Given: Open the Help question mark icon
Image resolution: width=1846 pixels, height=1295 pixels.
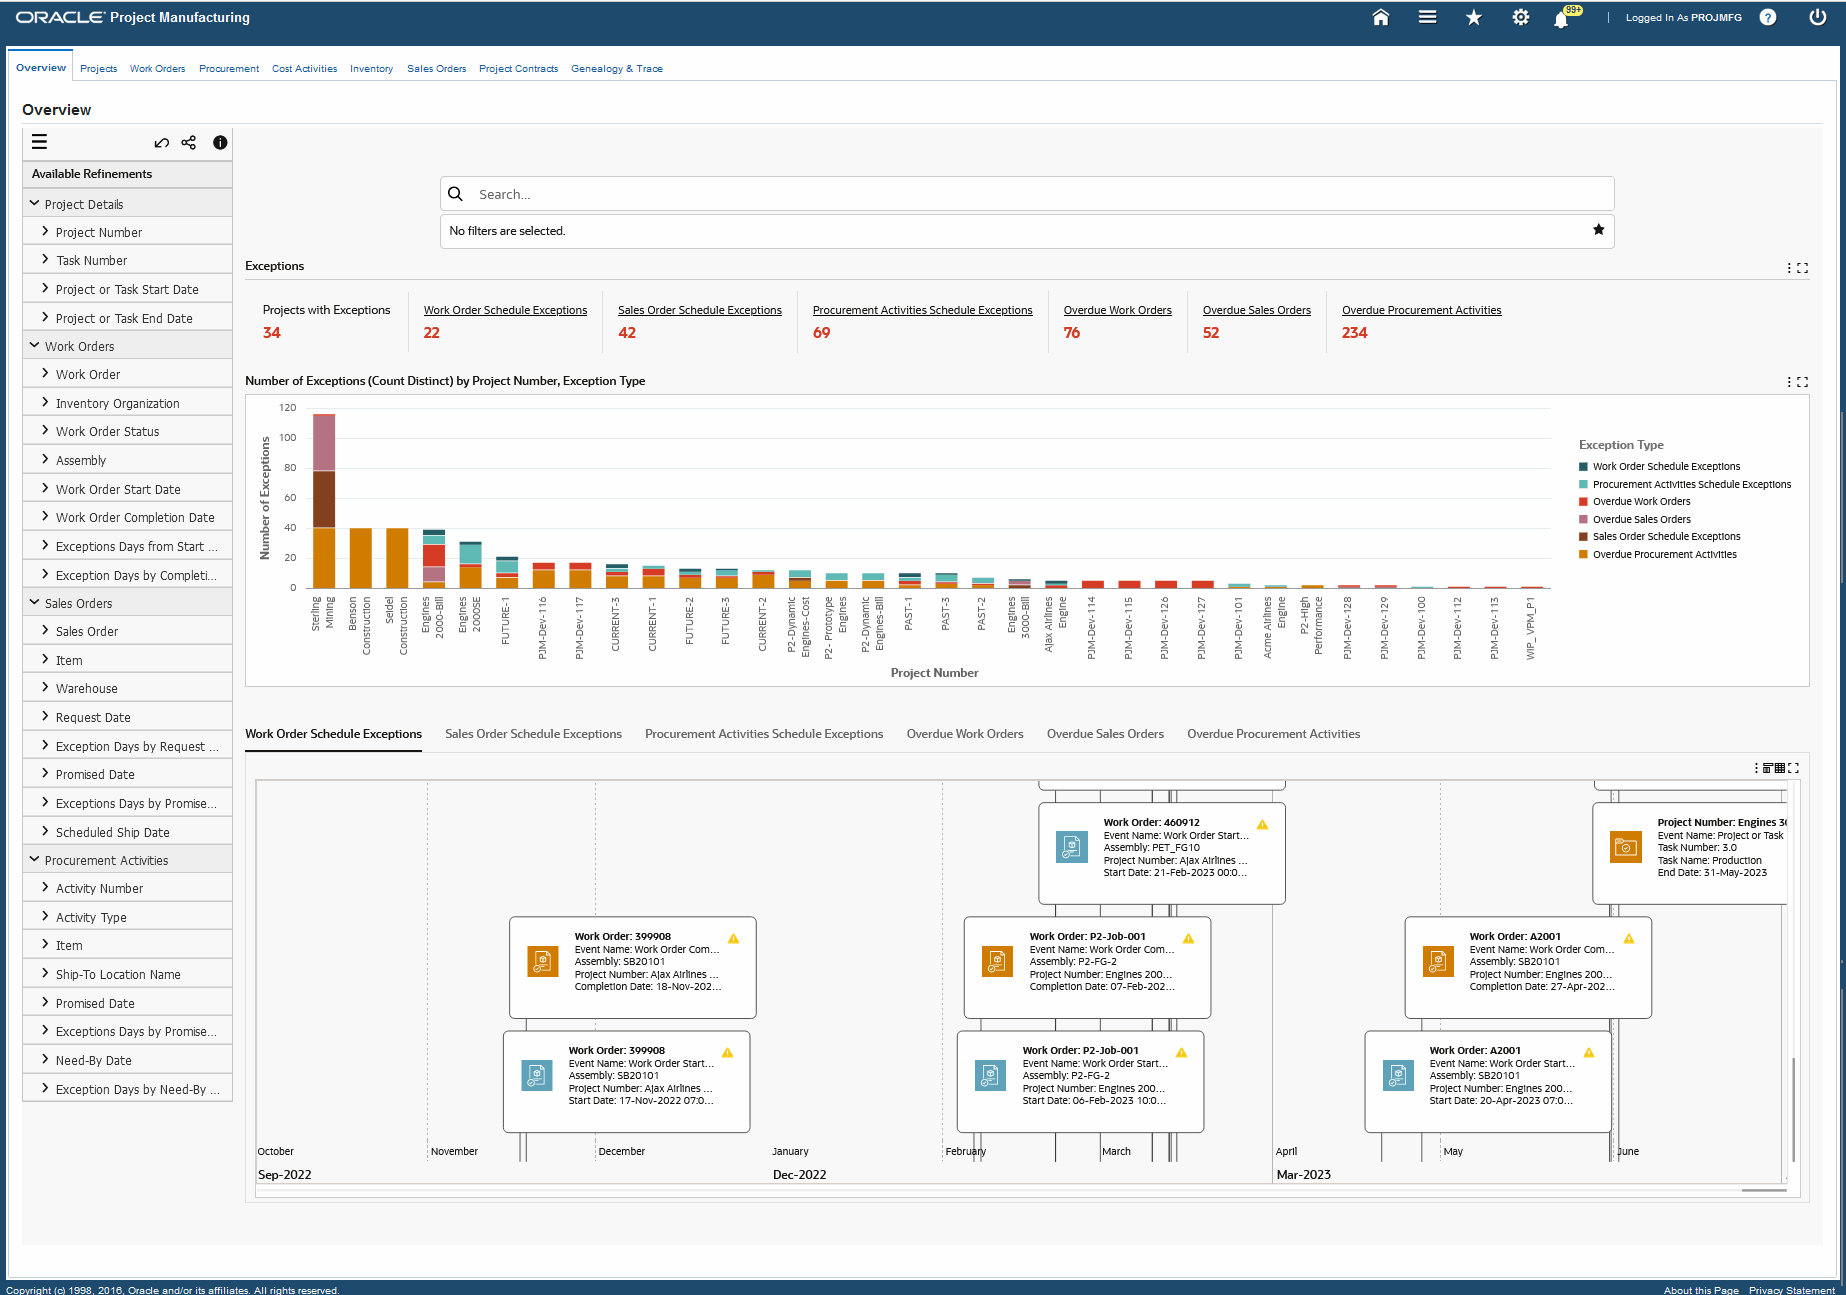Looking at the screenshot, I should pos(1768,17).
